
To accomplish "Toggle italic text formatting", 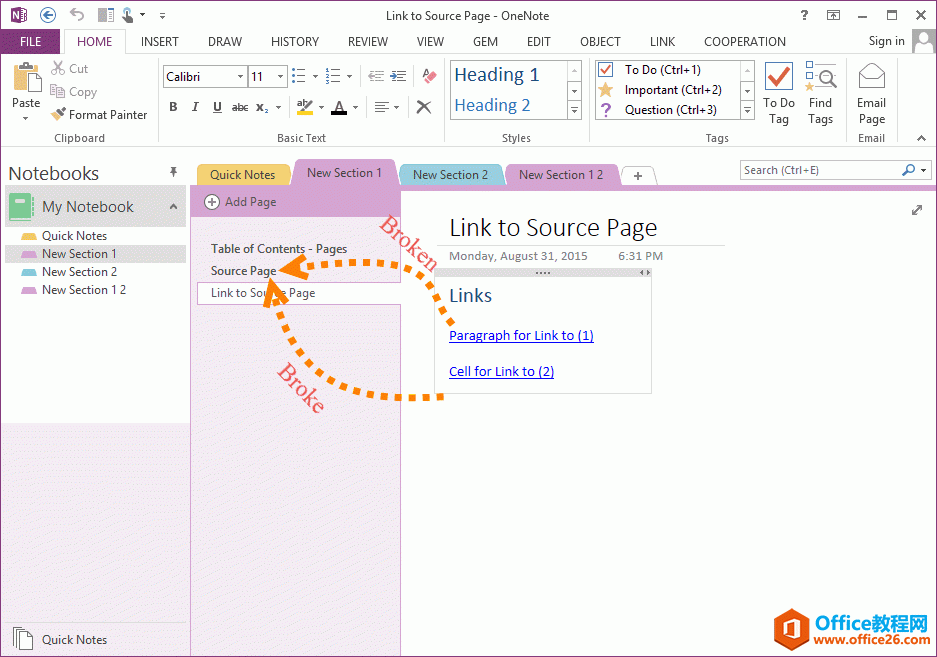I will click(195, 107).
